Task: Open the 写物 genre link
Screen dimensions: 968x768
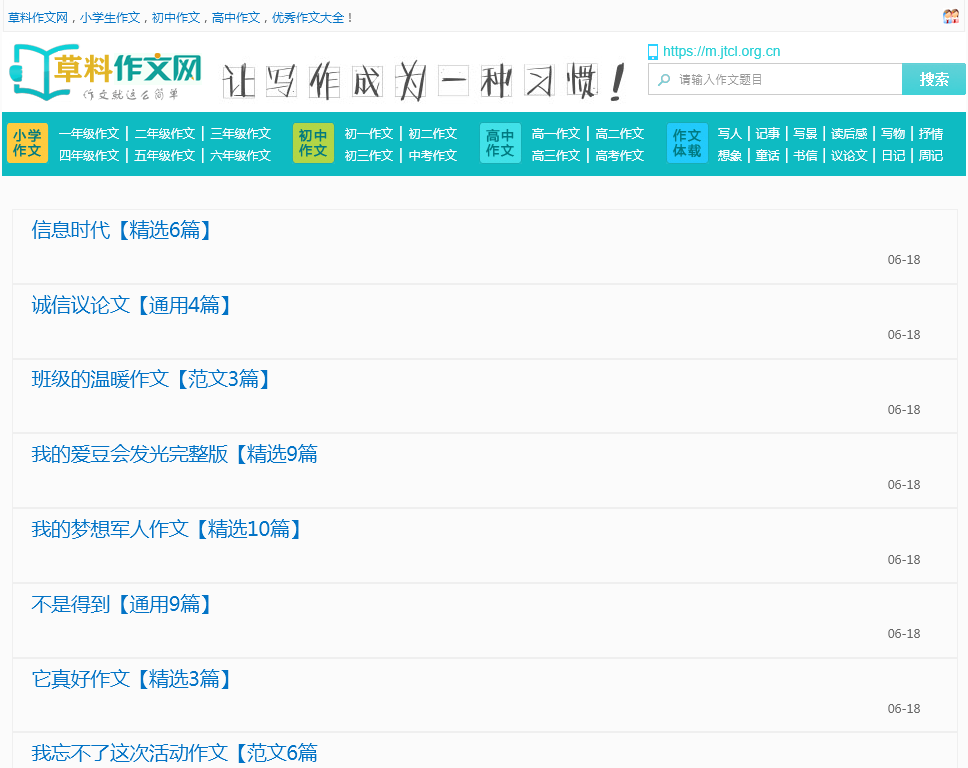Action: tap(893, 133)
